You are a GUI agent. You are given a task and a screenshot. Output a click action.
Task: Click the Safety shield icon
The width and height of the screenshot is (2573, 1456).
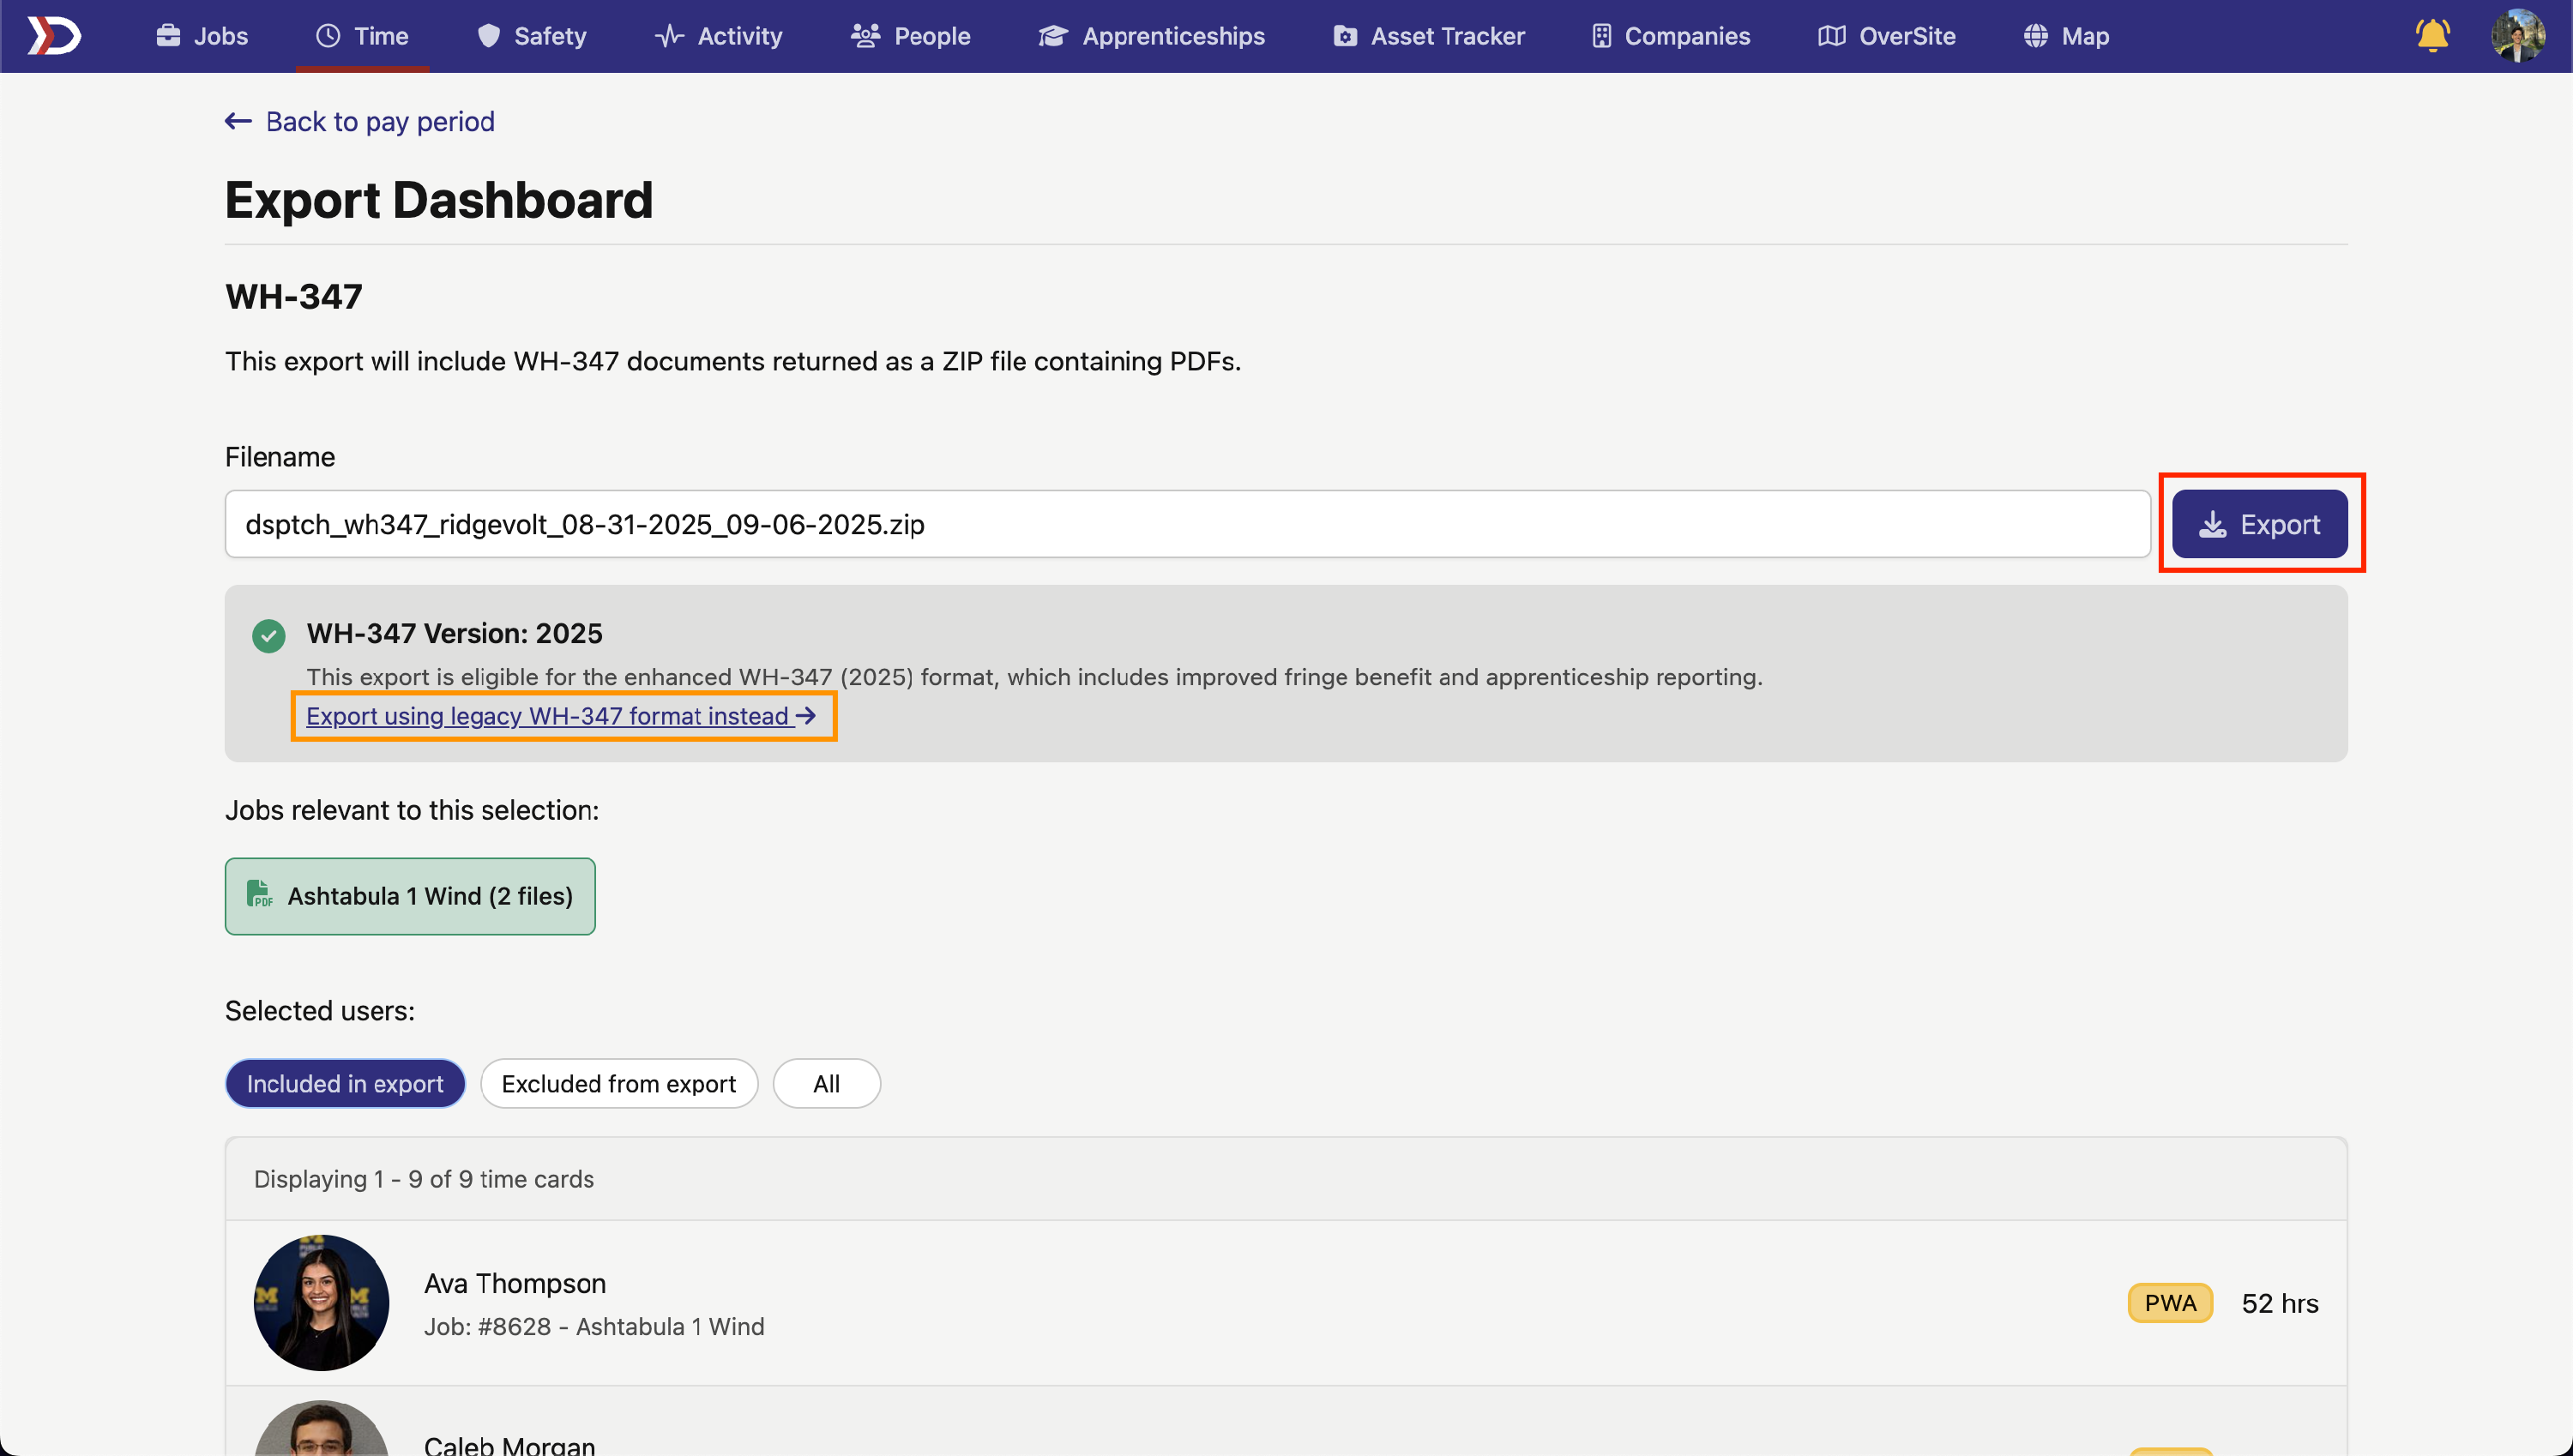(488, 36)
